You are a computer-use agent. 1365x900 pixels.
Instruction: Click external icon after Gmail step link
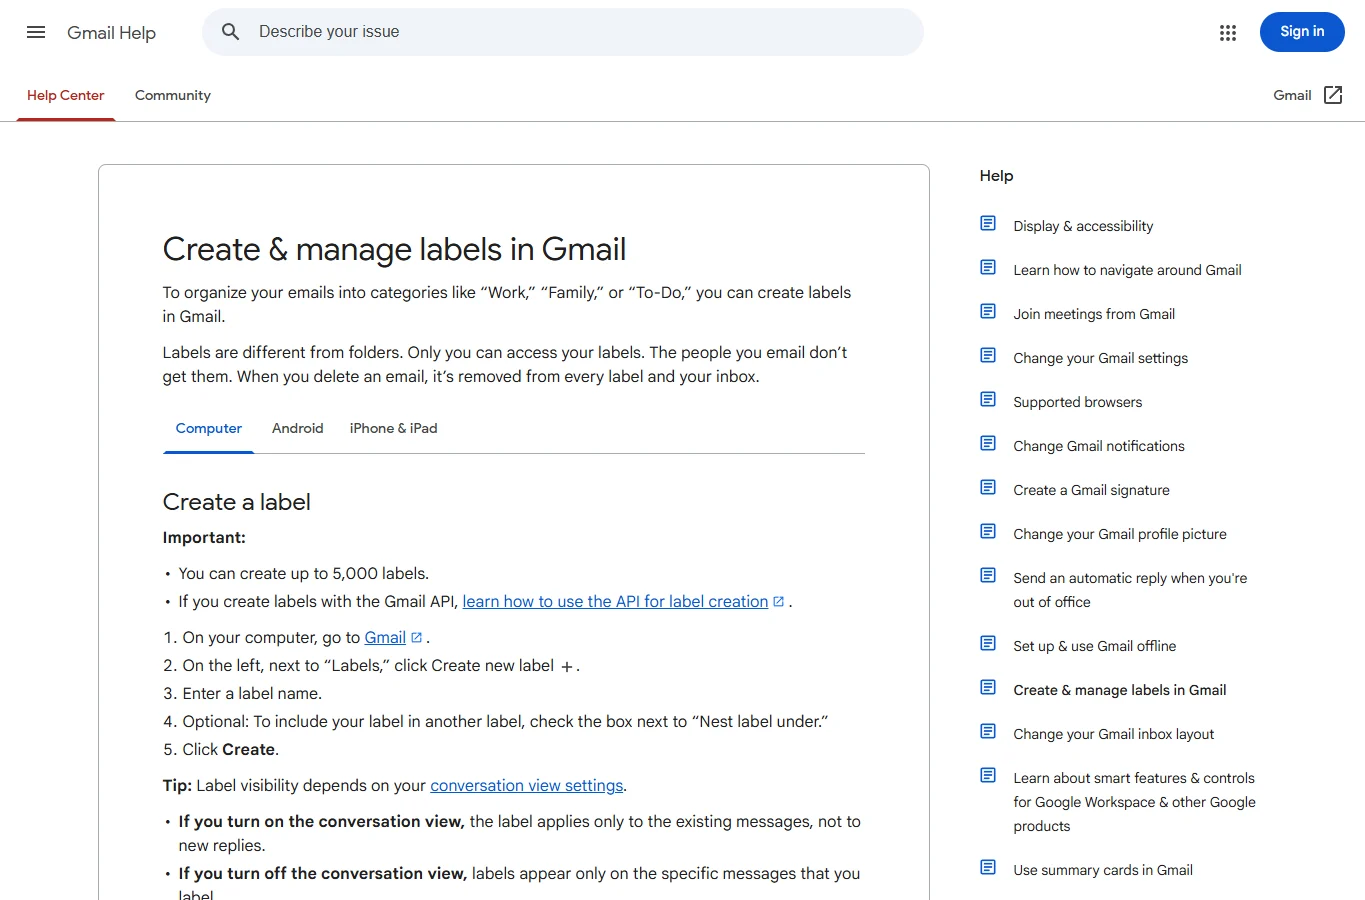417,638
